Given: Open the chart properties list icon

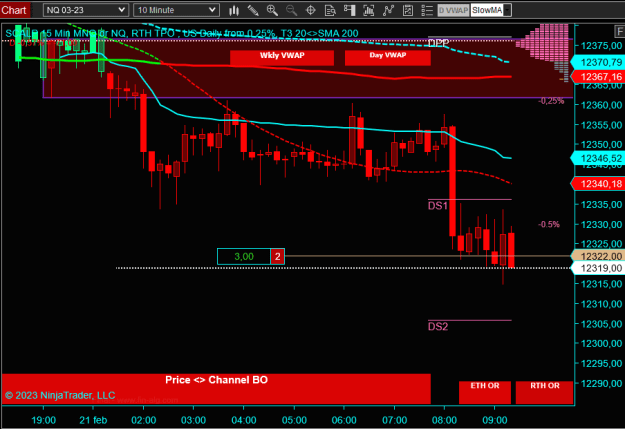Looking at the screenshot, I should coord(427,10).
